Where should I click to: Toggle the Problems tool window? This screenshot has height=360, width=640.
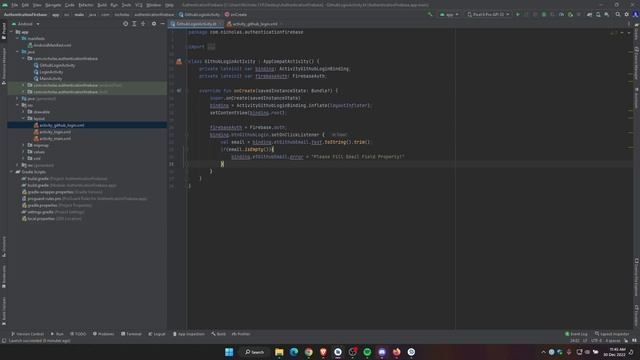[x=103, y=334]
